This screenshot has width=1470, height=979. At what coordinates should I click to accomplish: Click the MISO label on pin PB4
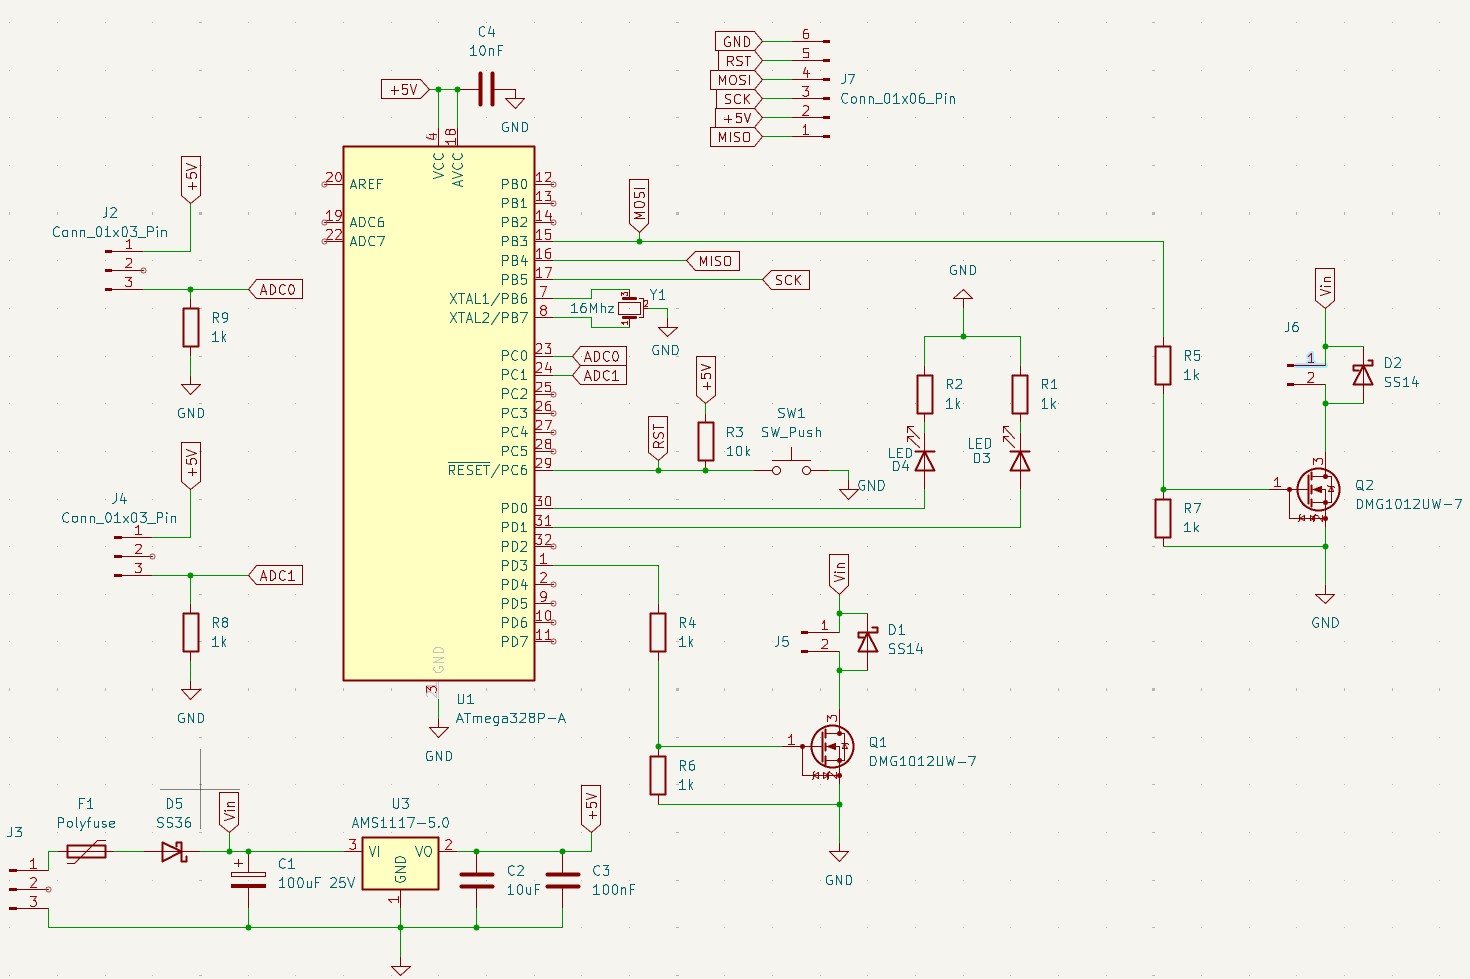715,261
